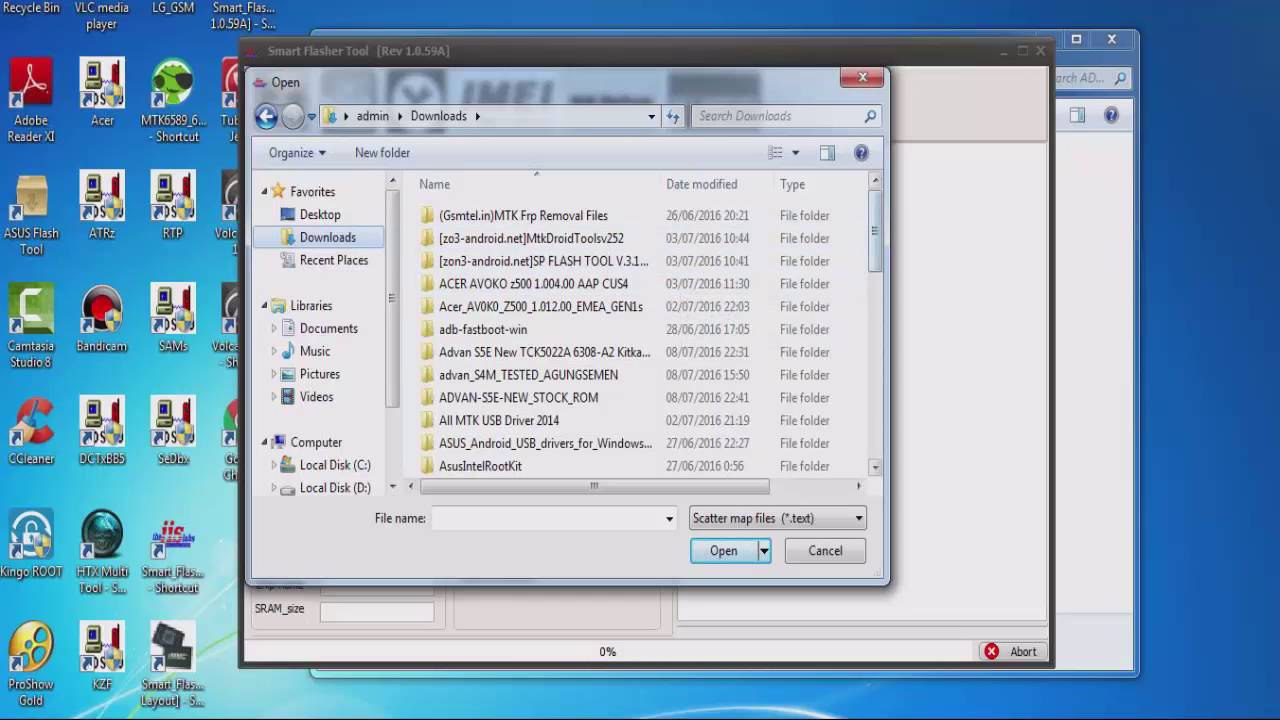Select Local Disk (D:) in navigation pane
Image resolution: width=1280 pixels, height=720 pixels.
[x=334, y=488]
